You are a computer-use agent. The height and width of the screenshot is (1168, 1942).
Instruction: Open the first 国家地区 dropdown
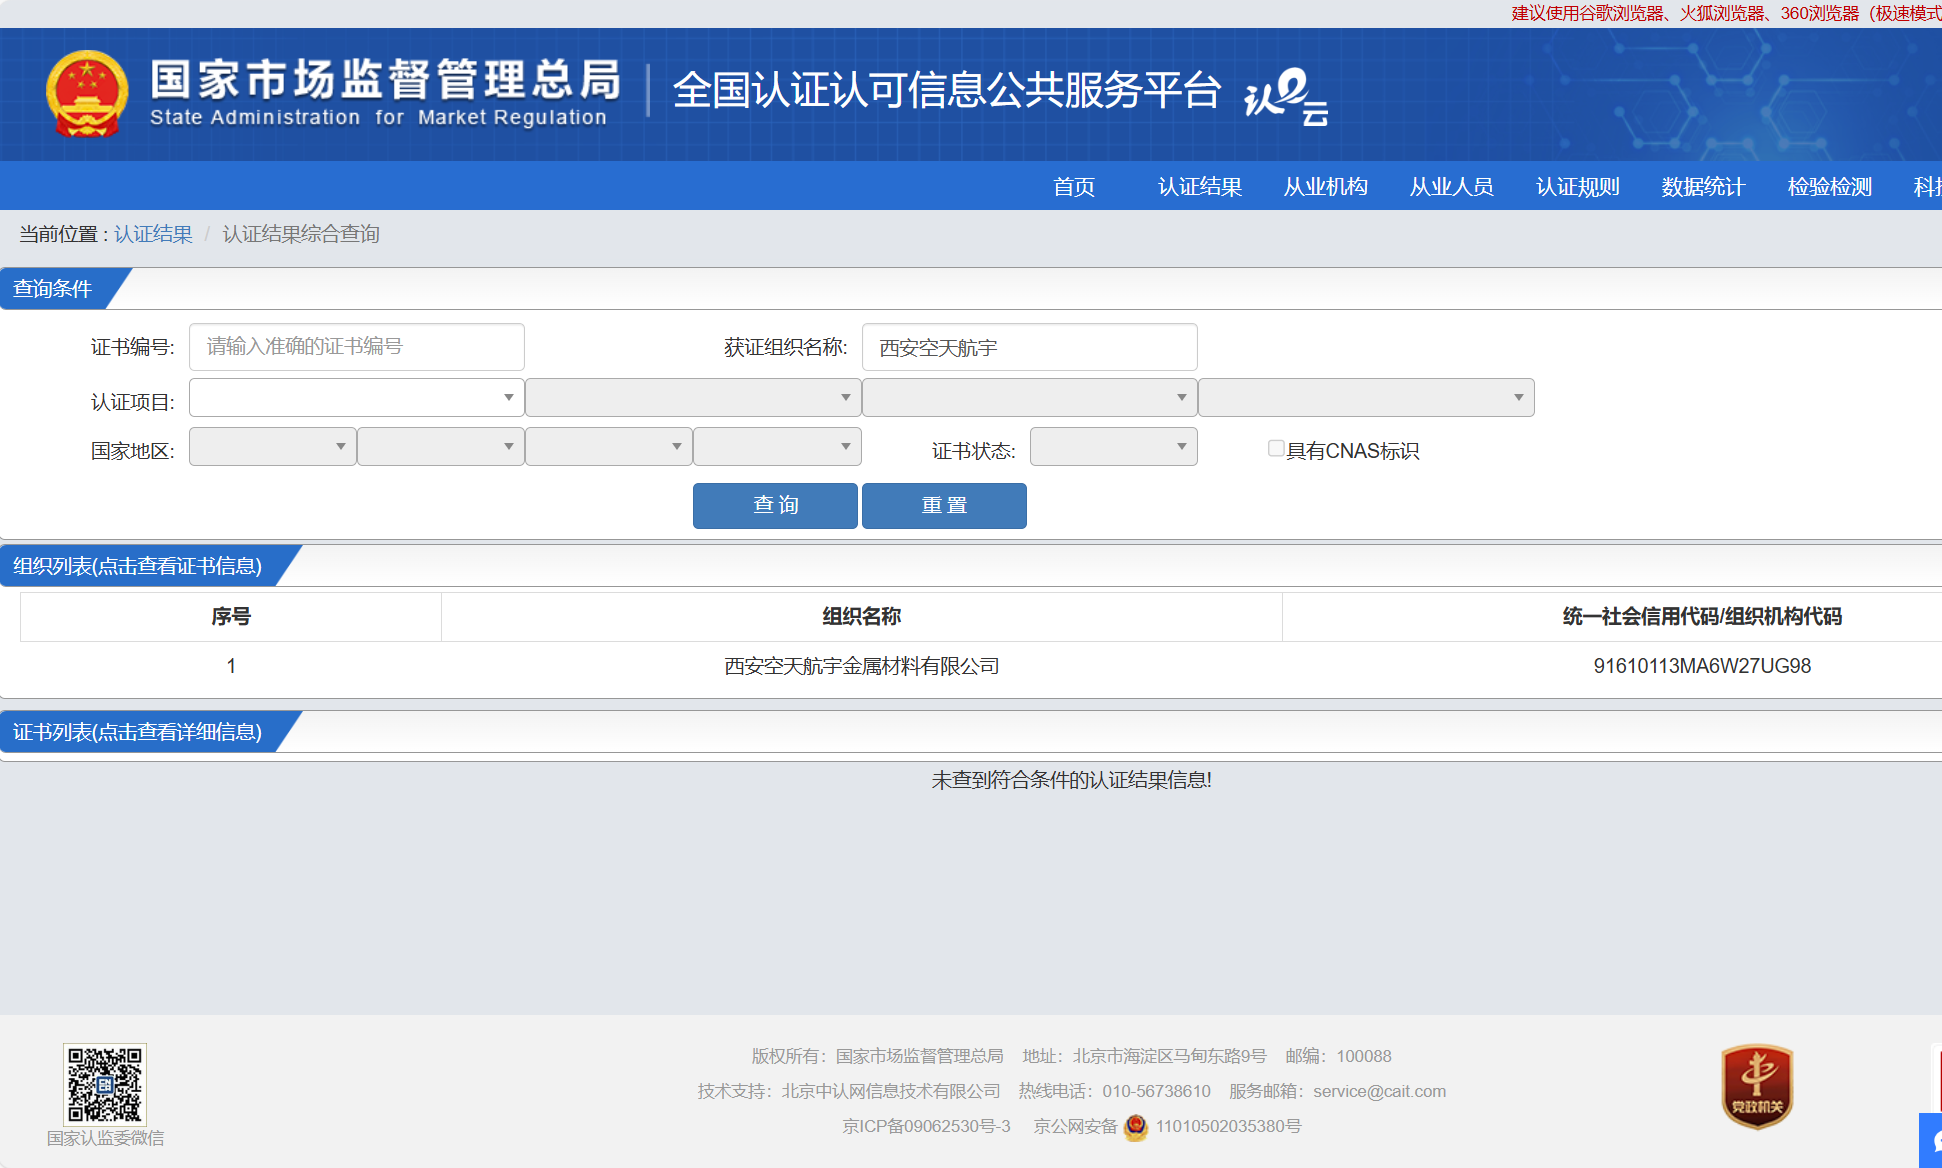pos(272,447)
